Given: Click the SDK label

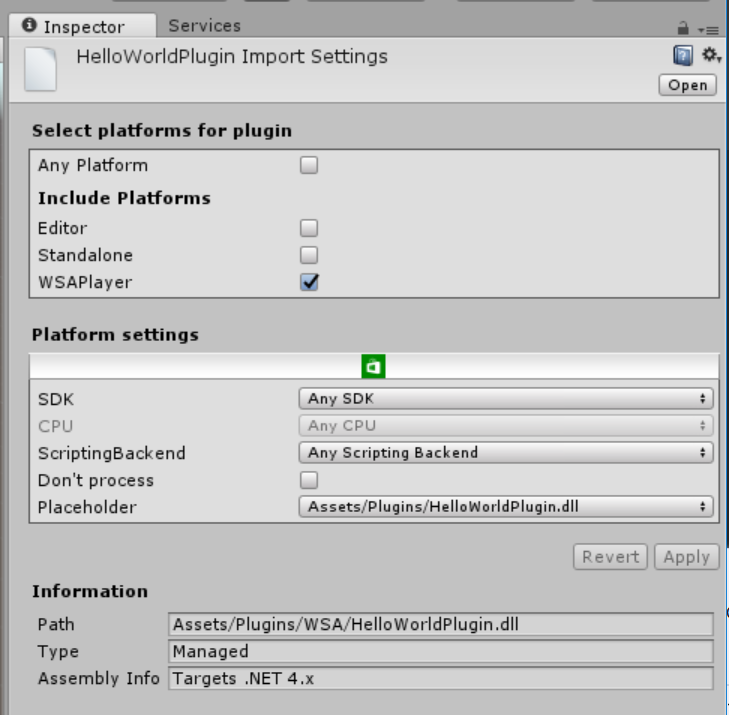Looking at the screenshot, I should pyautogui.click(x=56, y=399).
